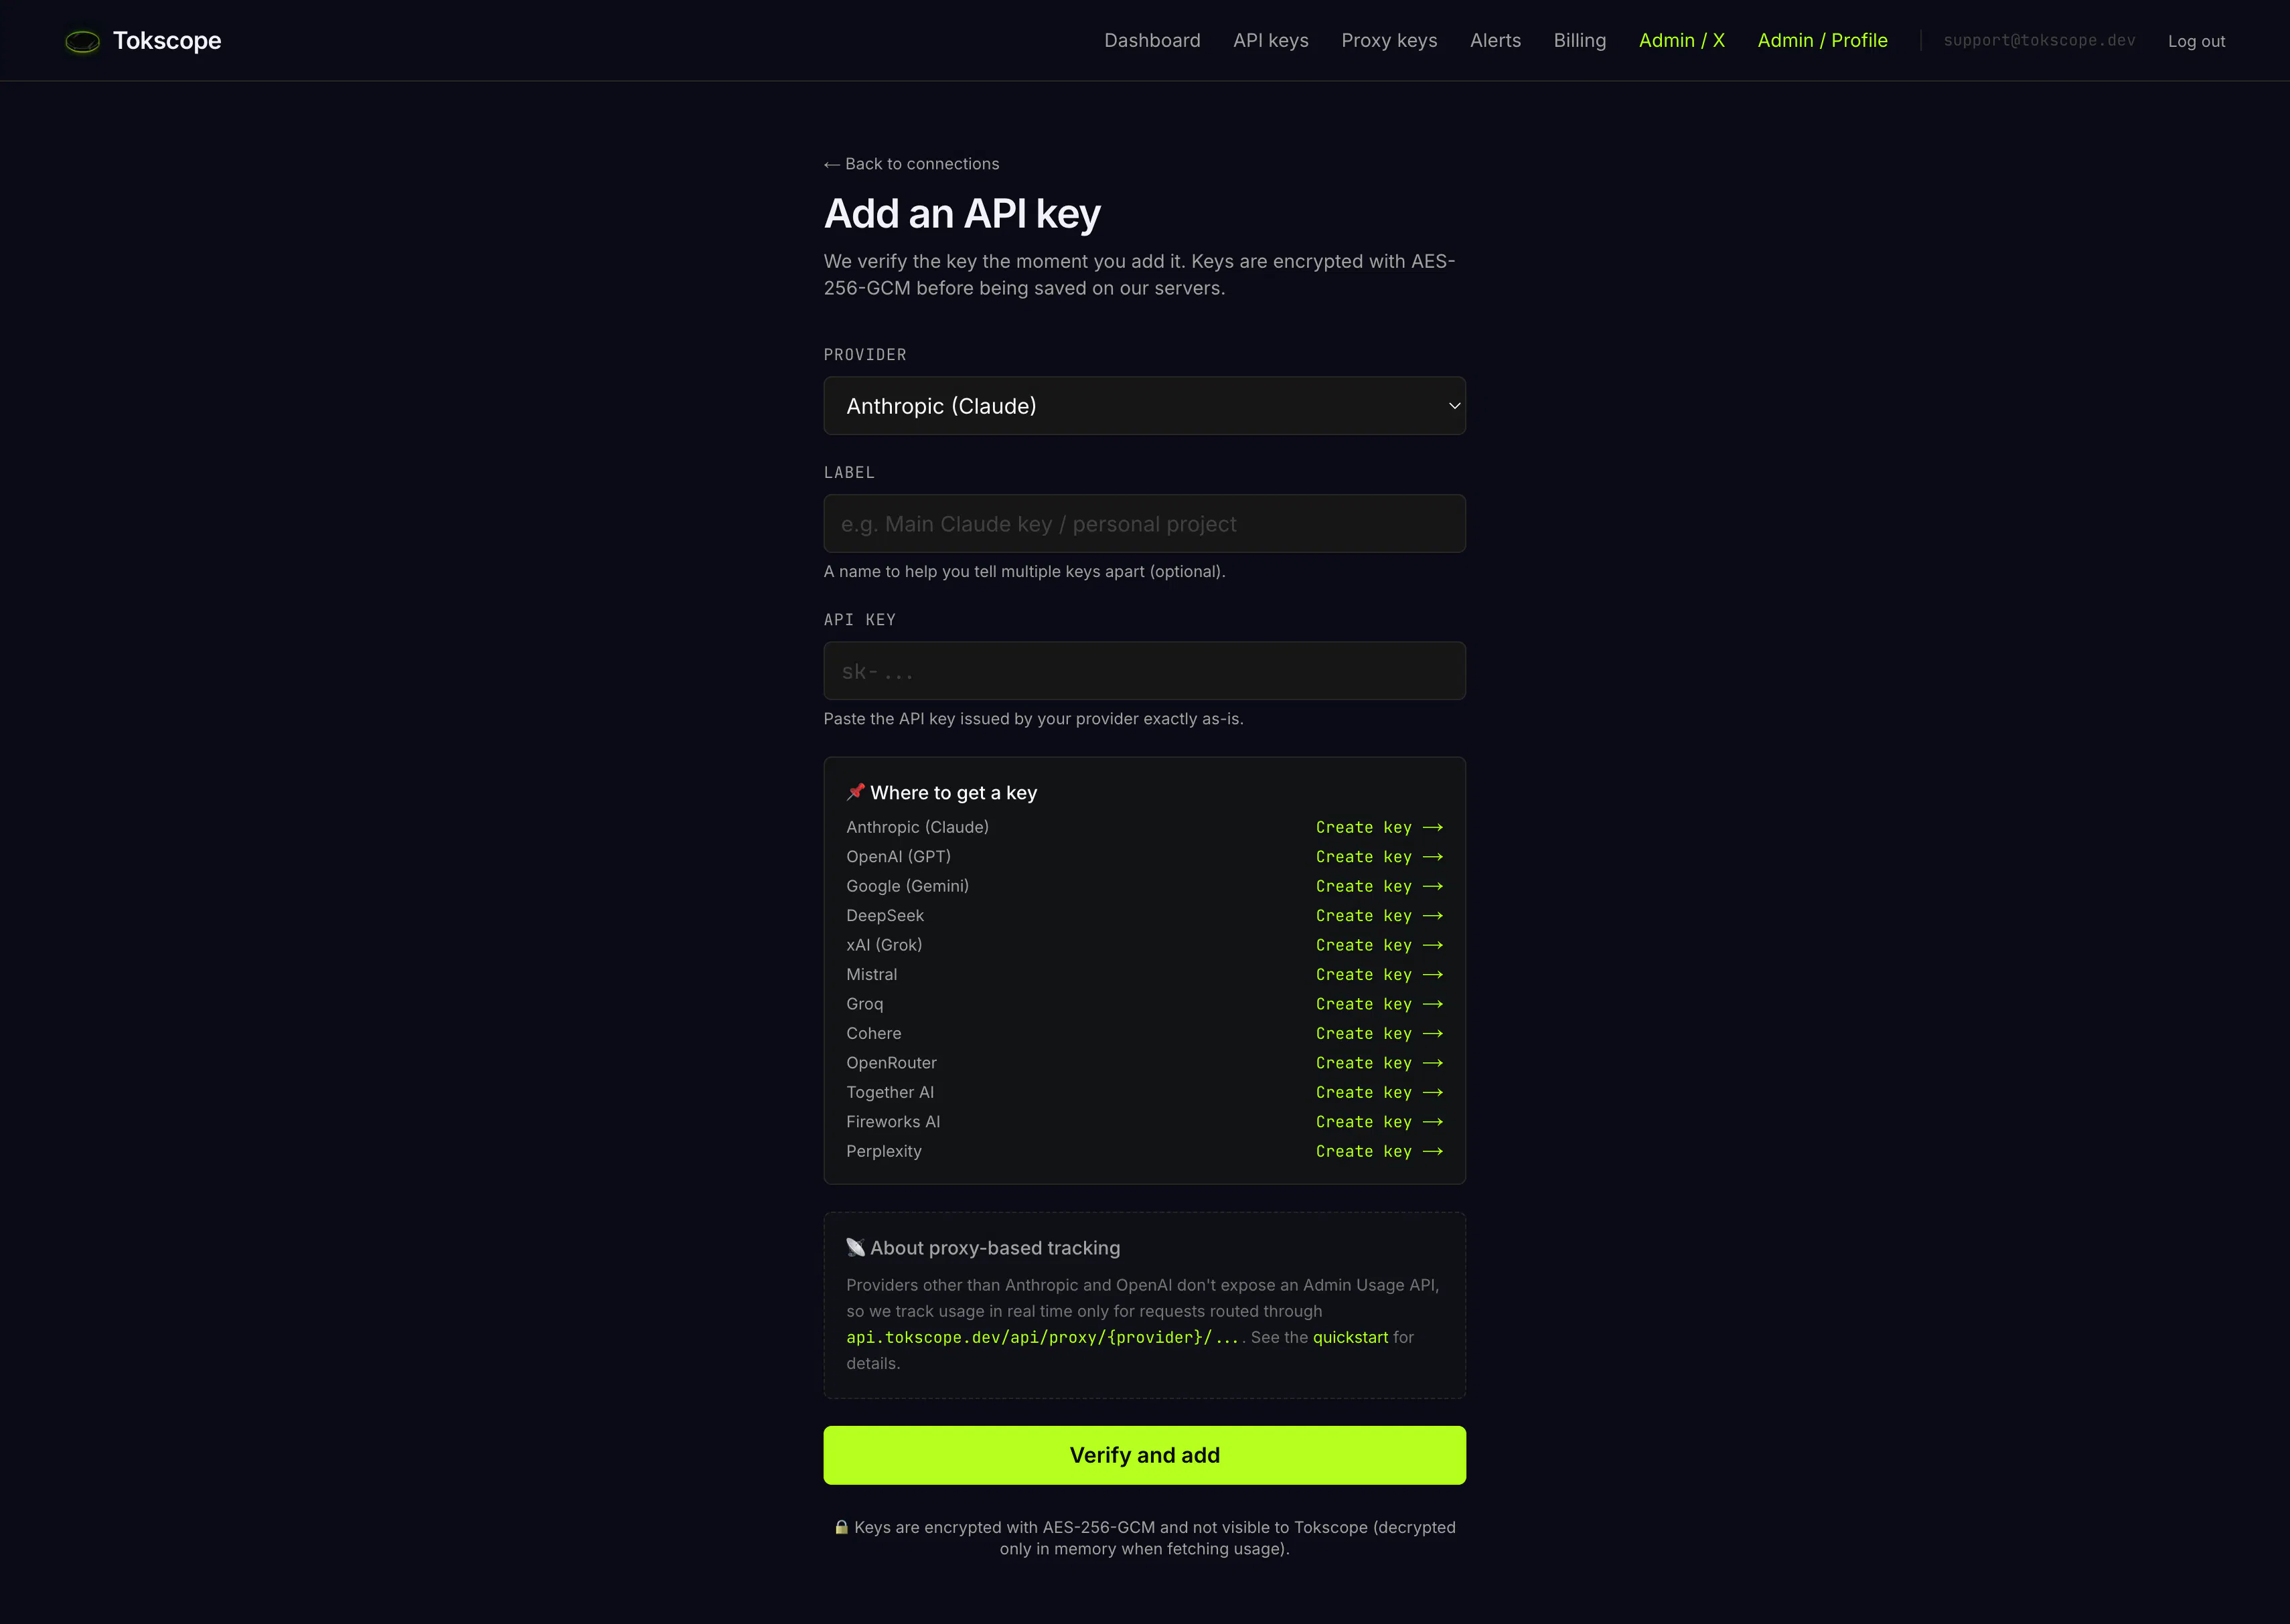The image size is (2290, 1624).
Task: Click Create key for Fireworks AI
Action: point(1379,1122)
